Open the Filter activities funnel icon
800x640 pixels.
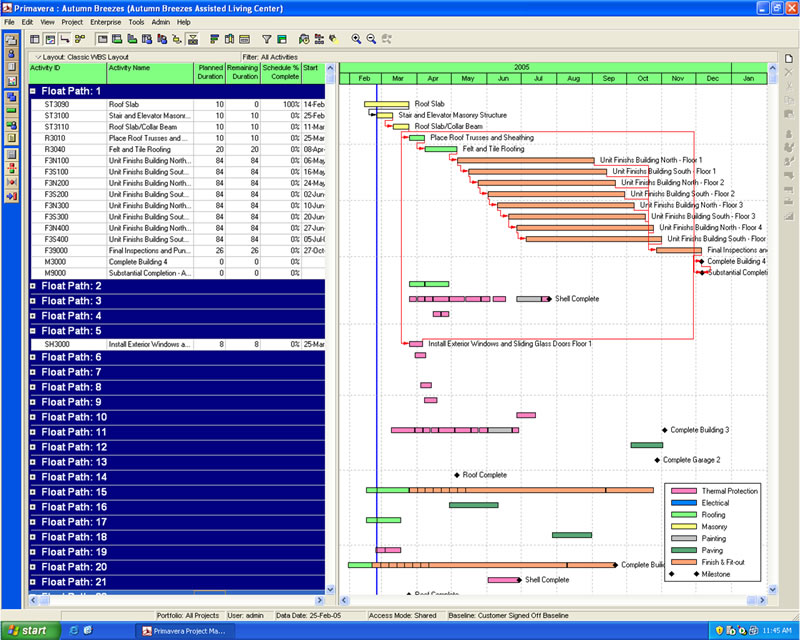[267, 38]
